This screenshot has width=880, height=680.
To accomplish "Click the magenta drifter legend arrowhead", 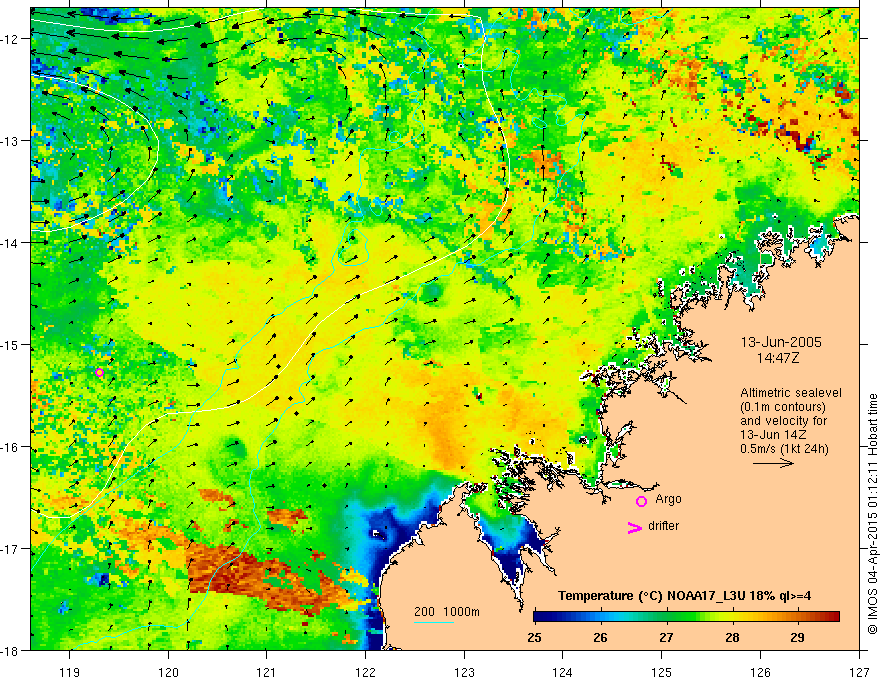I will pos(634,527).
